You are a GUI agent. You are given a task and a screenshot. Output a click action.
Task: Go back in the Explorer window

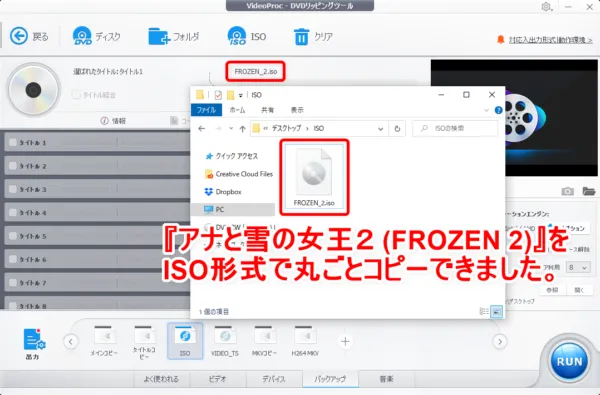point(202,129)
